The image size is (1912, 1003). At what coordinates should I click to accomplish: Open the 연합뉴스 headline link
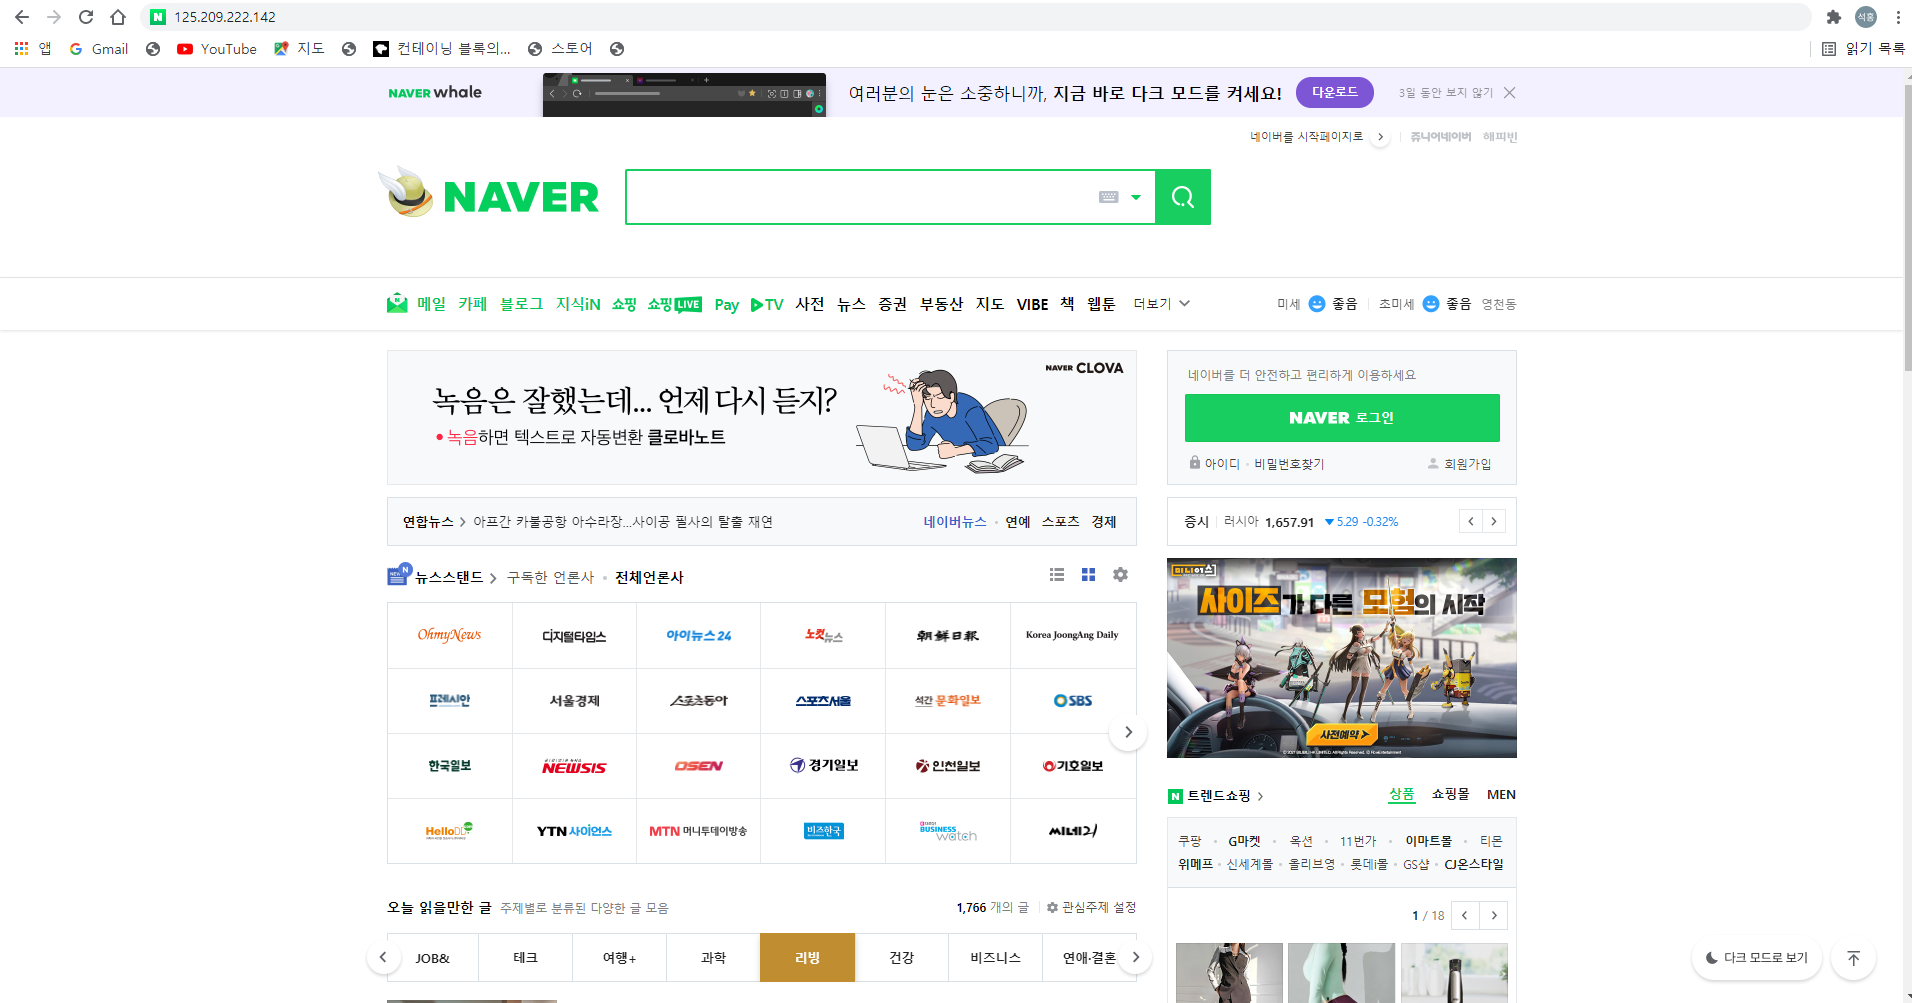pos(623,521)
